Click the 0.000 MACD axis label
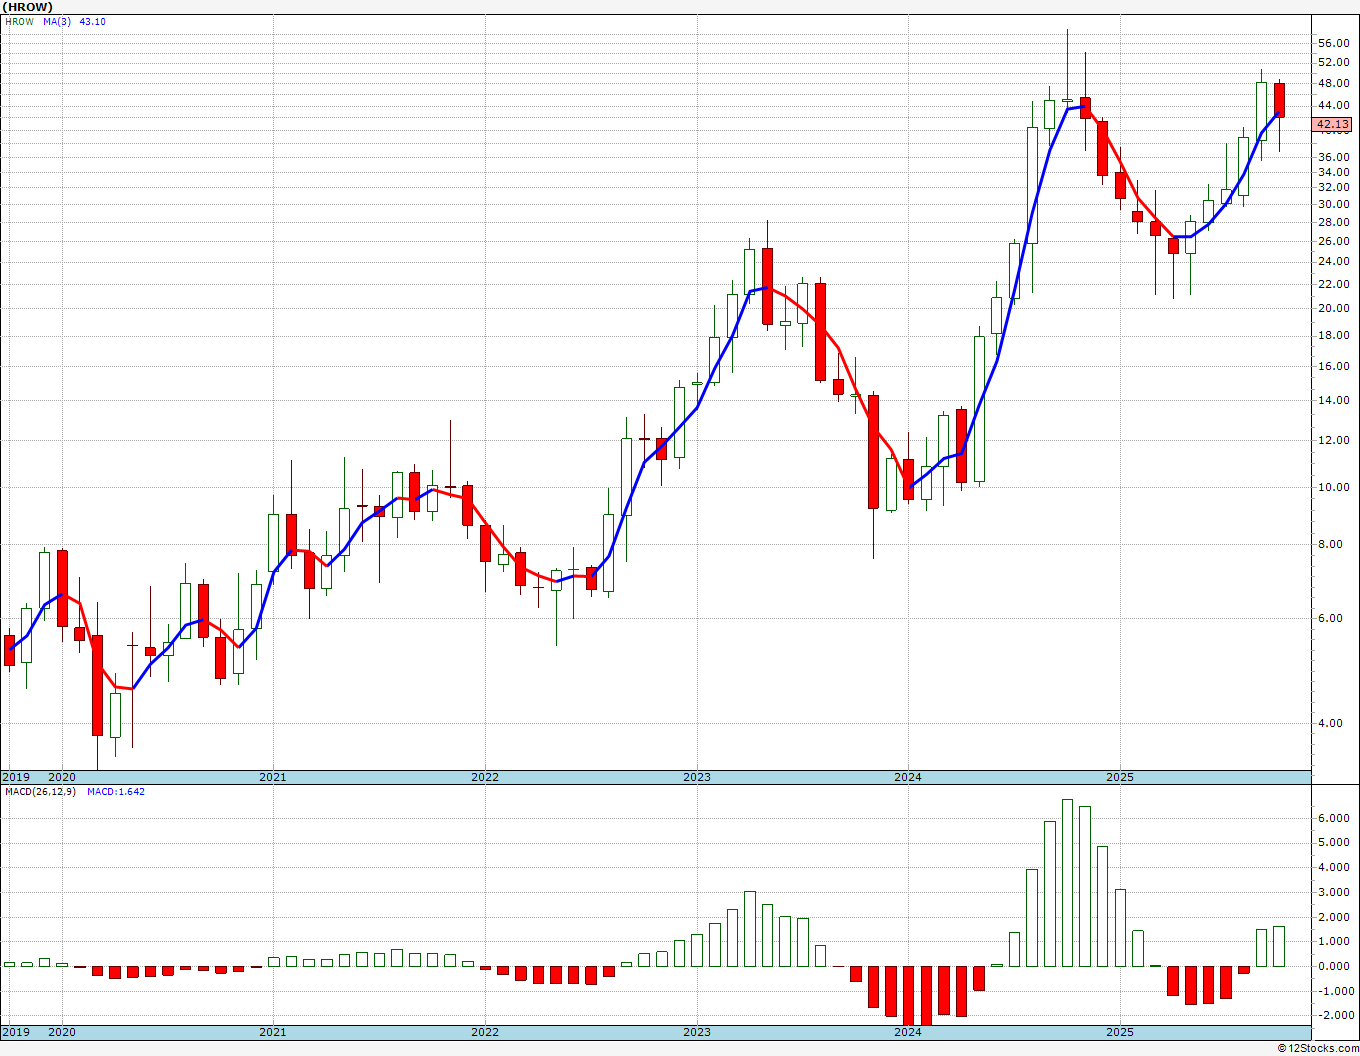The image size is (1360, 1056). [1334, 966]
